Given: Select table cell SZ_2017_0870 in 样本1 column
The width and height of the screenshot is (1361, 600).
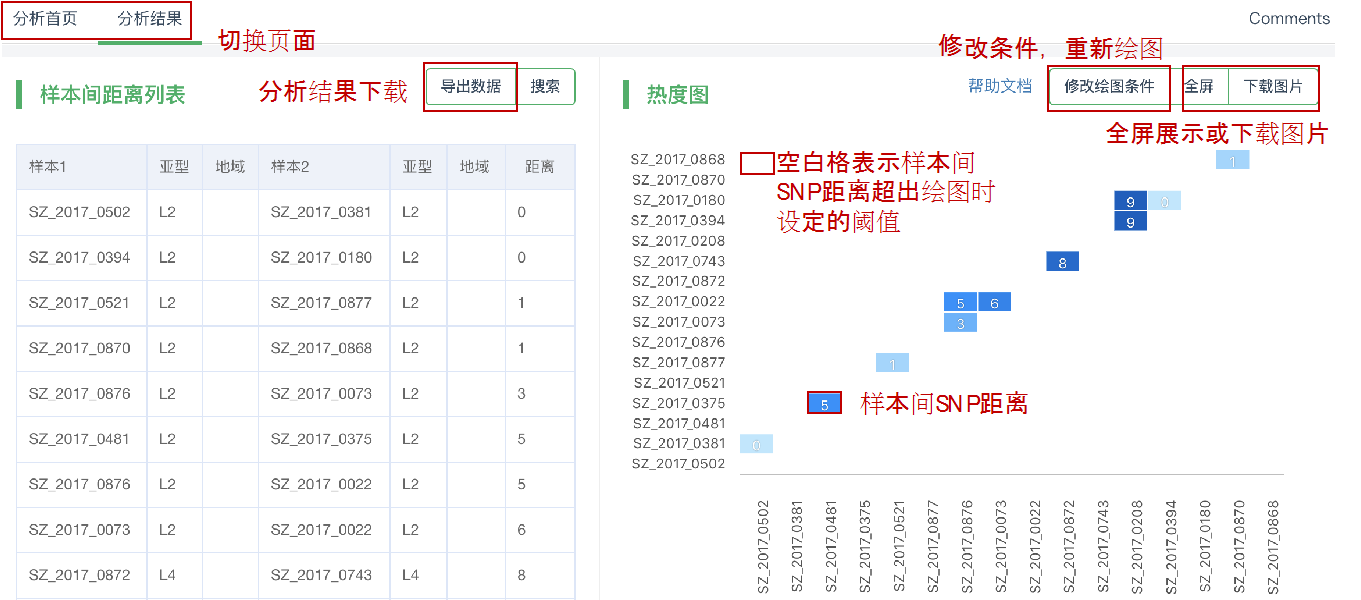Looking at the screenshot, I should click(x=80, y=348).
